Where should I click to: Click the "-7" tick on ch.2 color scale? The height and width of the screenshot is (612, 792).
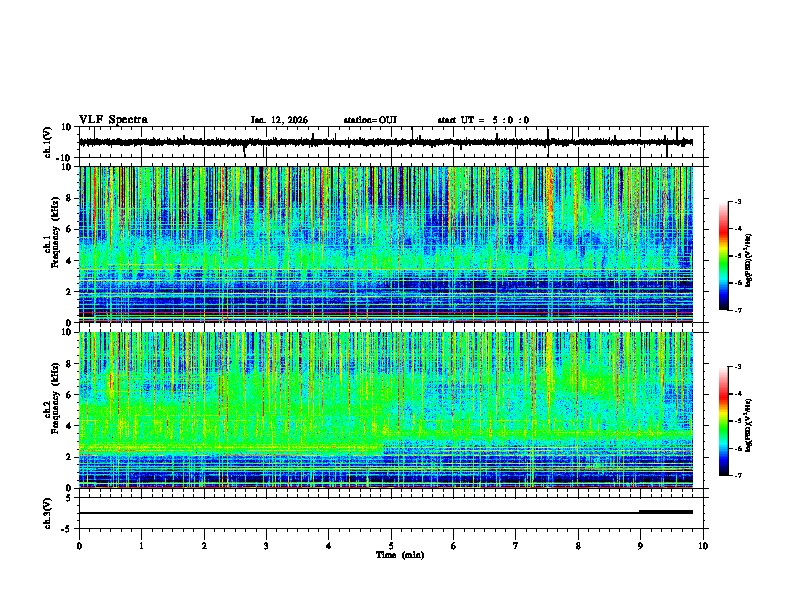[738, 476]
